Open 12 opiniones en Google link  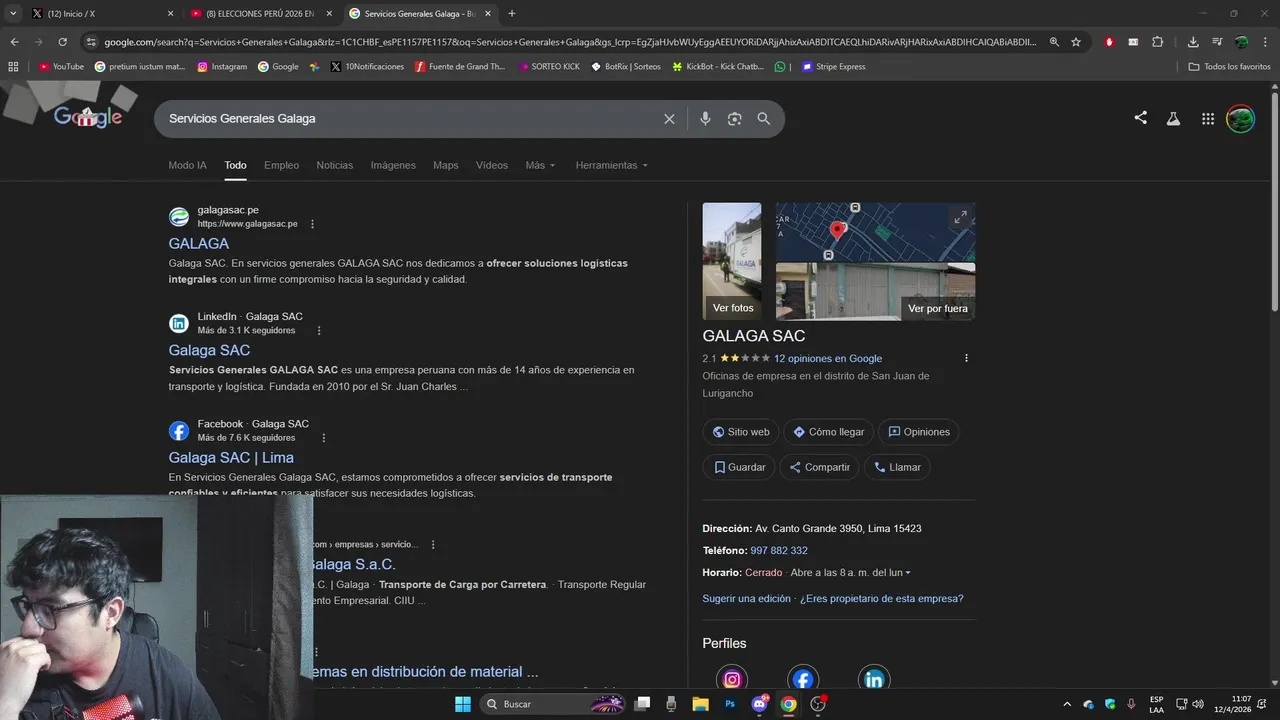828,358
